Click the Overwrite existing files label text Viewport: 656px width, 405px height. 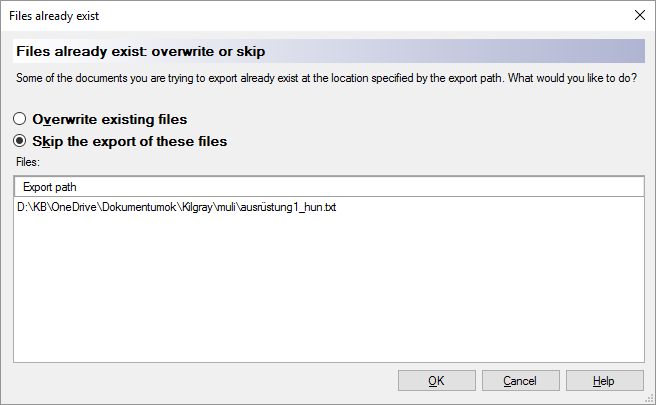109,119
